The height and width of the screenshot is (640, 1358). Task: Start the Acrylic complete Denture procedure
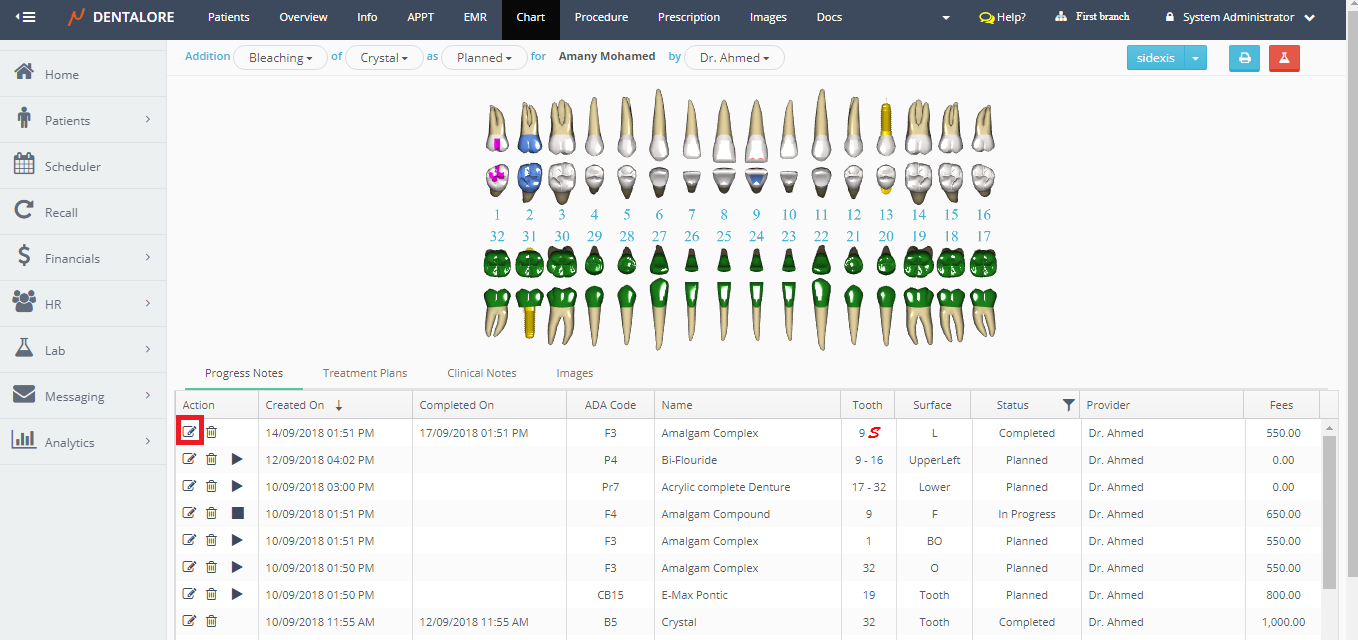(x=237, y=486)
